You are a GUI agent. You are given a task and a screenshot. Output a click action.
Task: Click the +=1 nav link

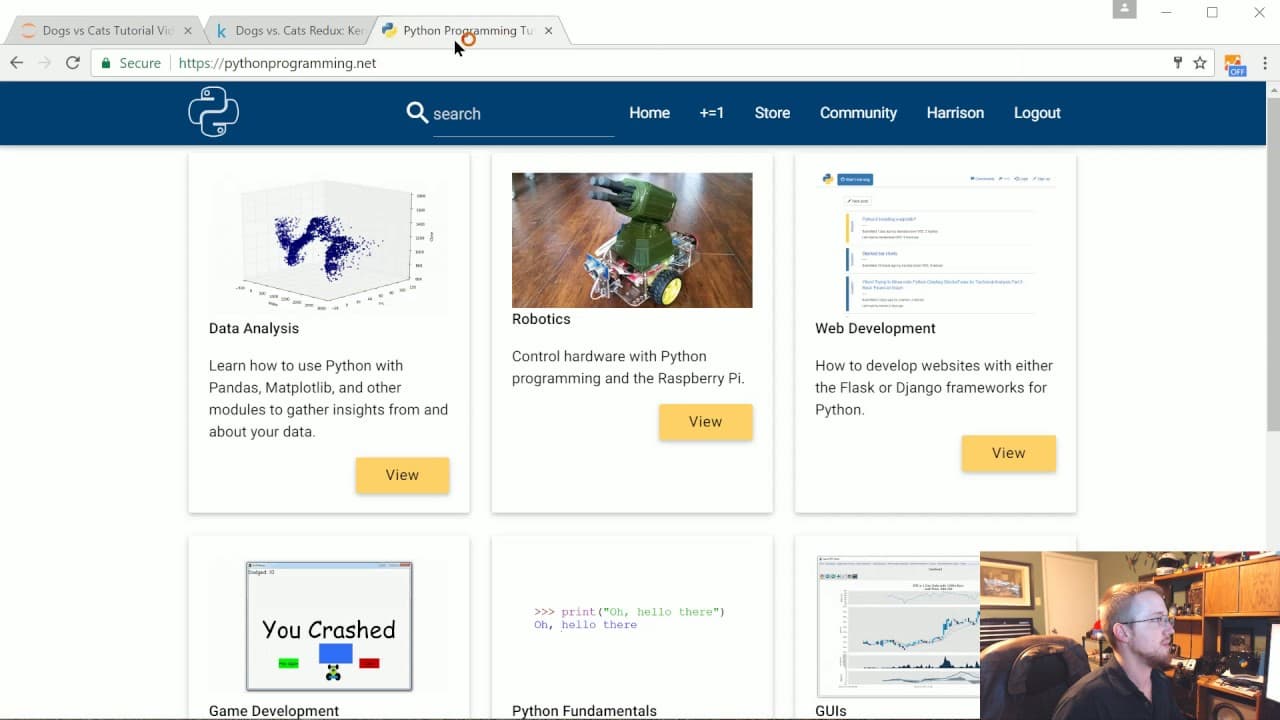pos(712,113)
